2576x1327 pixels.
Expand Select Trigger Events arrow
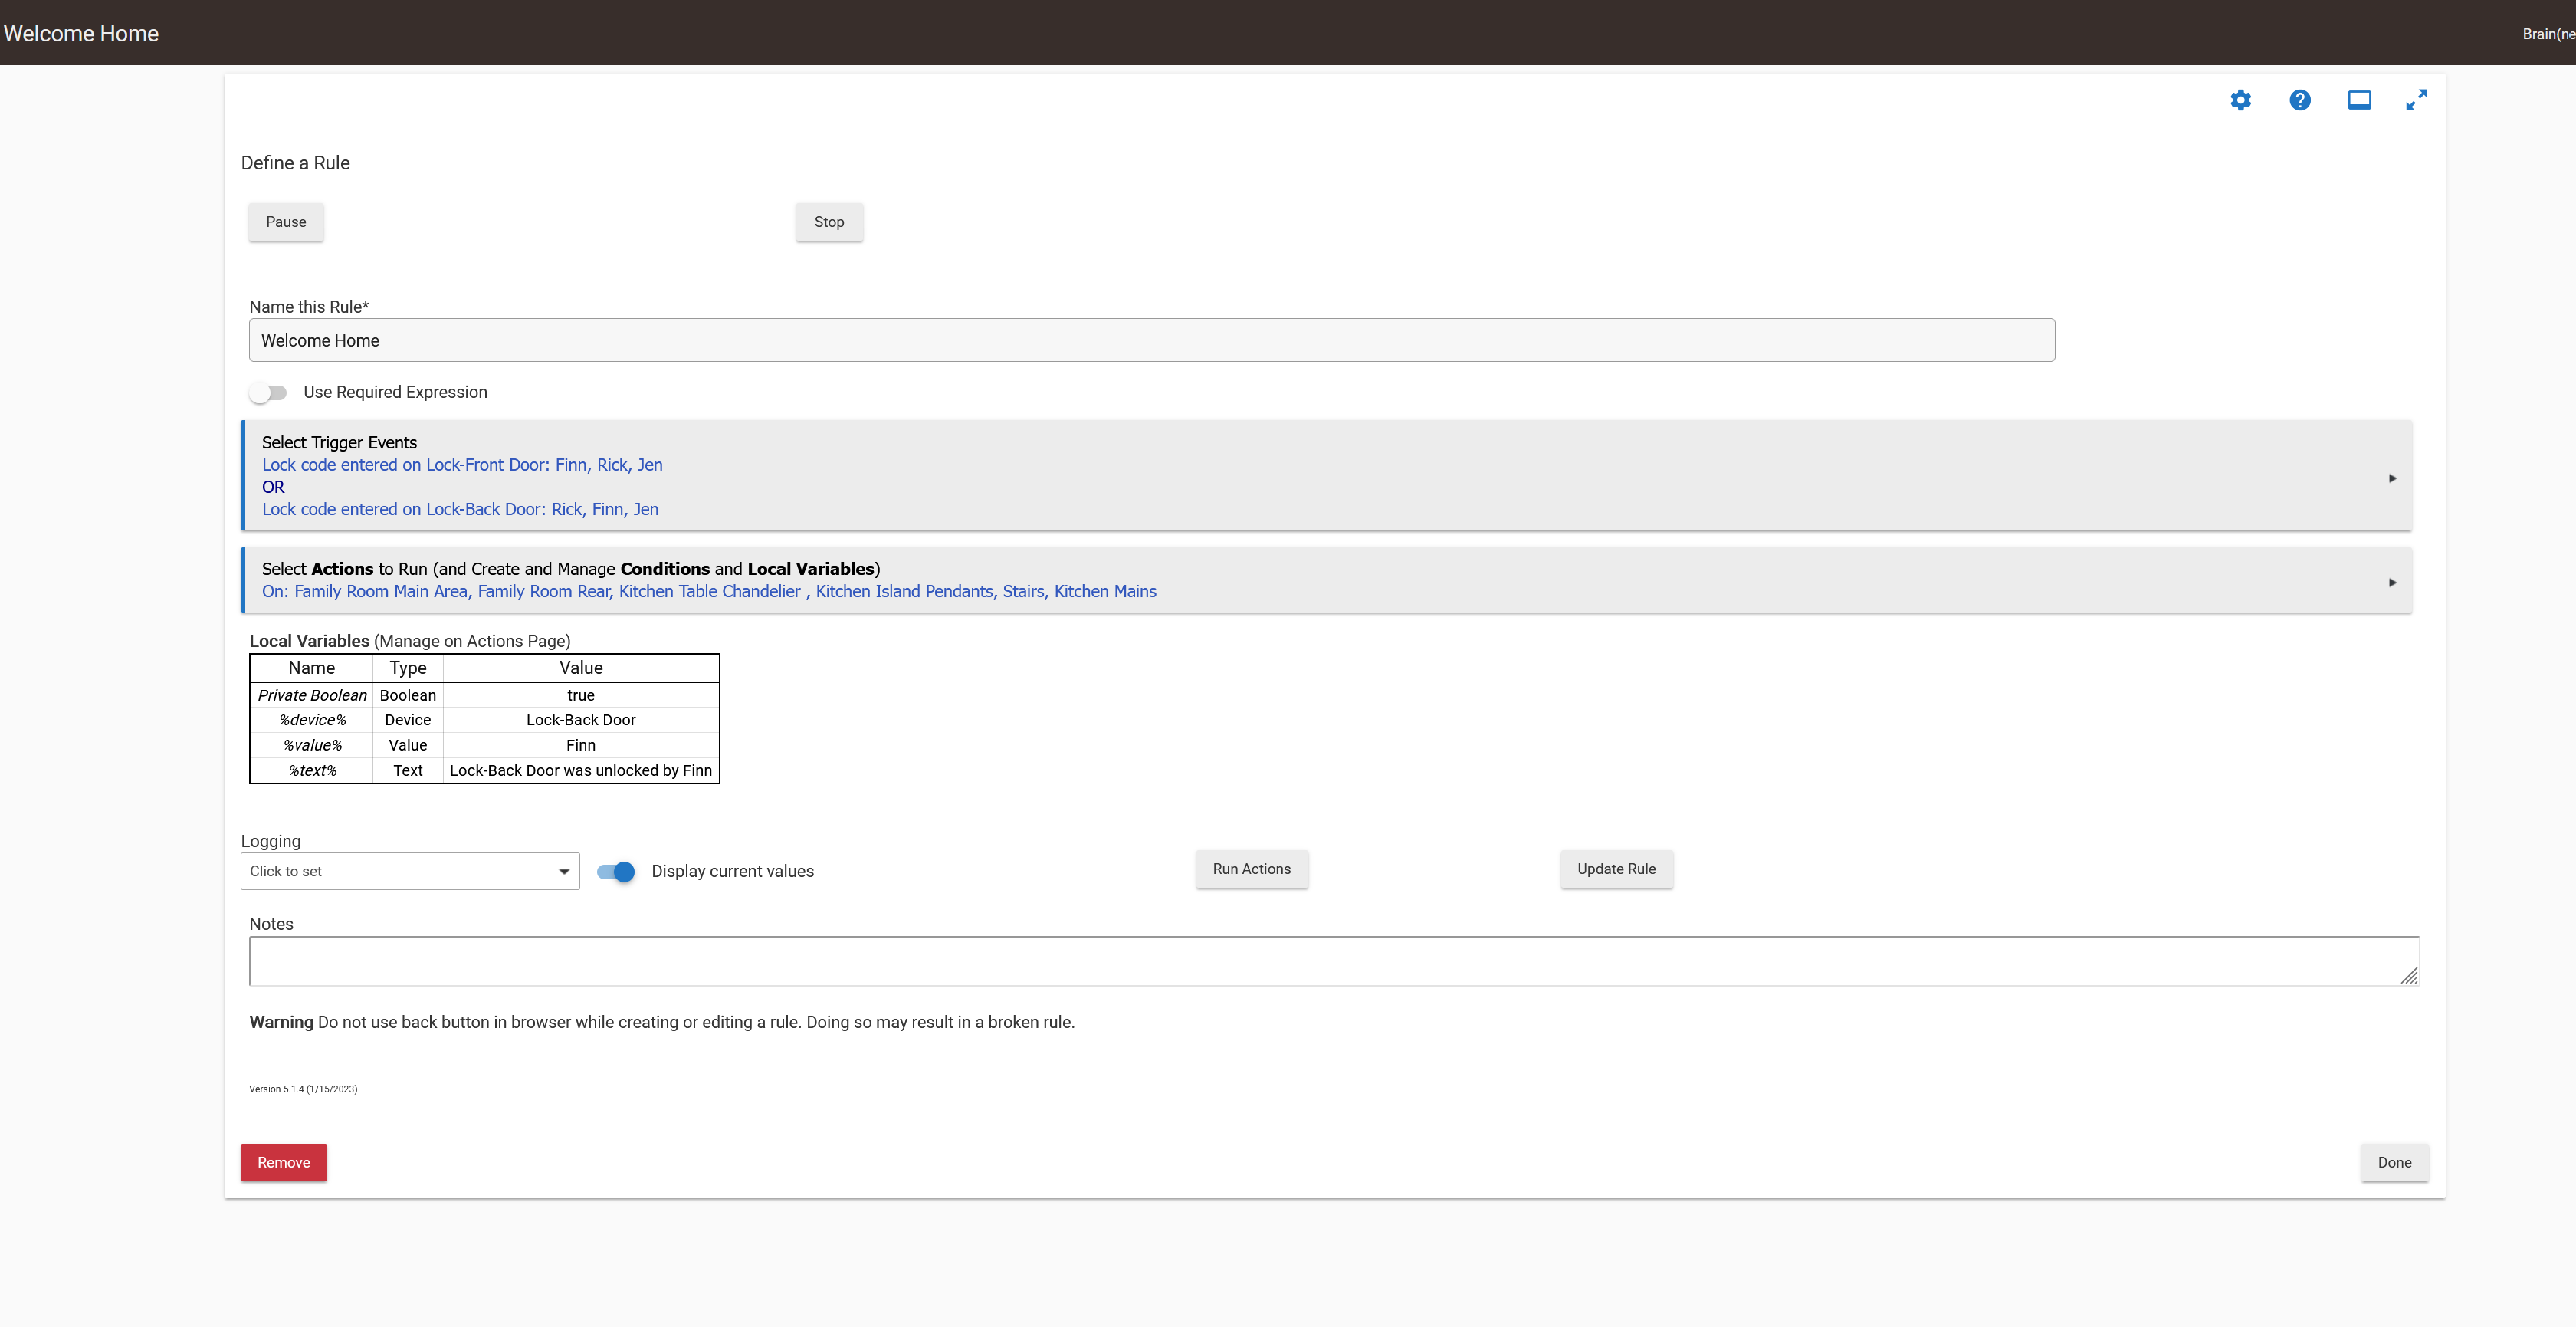[2392, 478]
